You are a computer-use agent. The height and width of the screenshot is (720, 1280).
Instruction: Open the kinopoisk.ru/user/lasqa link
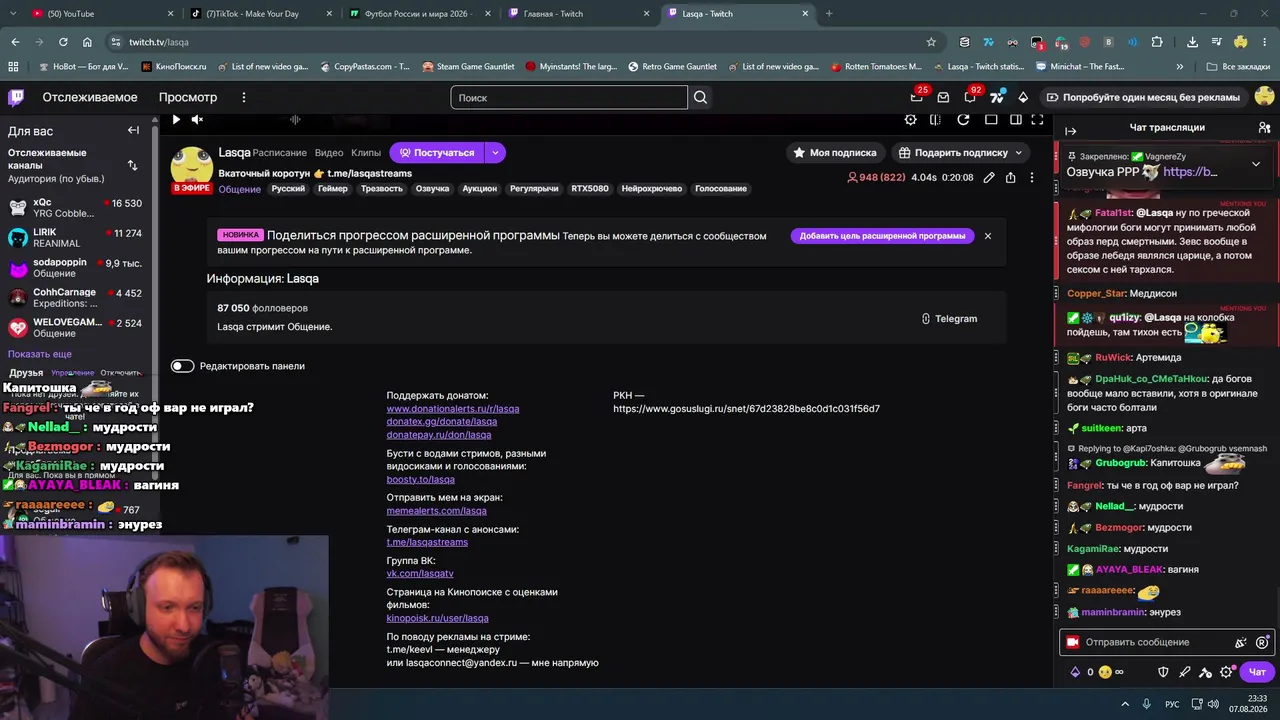pos(438,618)
